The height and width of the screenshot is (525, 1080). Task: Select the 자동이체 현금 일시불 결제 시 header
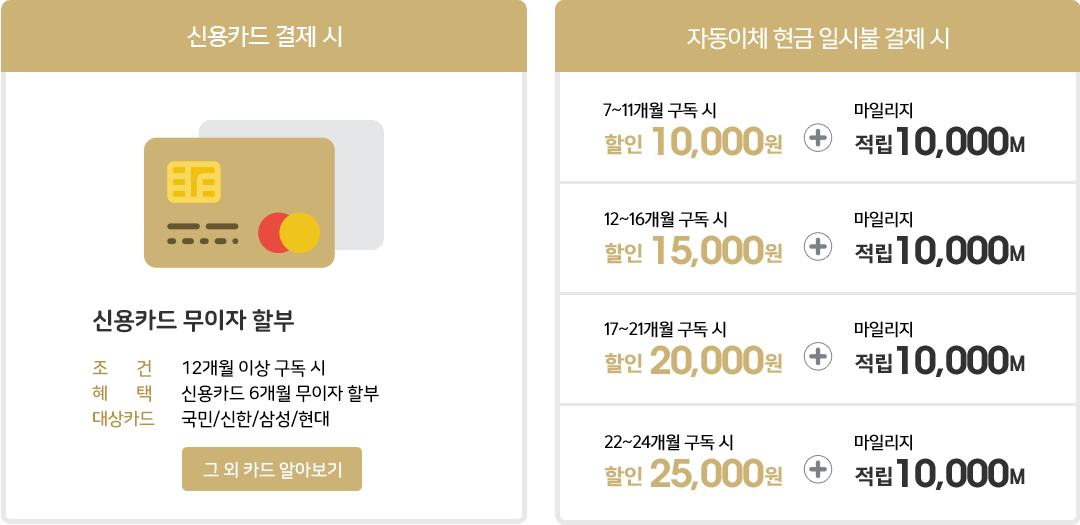click(x=818, y=37)
